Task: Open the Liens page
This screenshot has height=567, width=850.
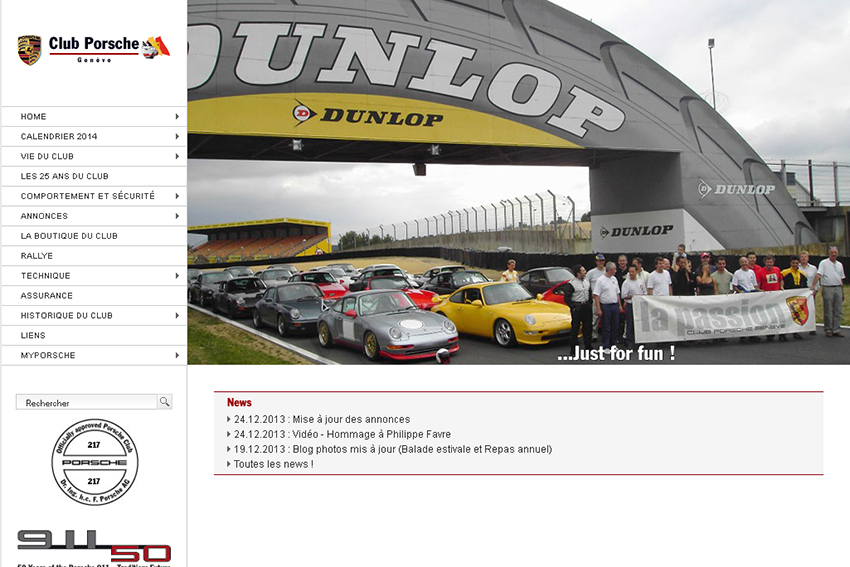Action: tap(33, 335)
